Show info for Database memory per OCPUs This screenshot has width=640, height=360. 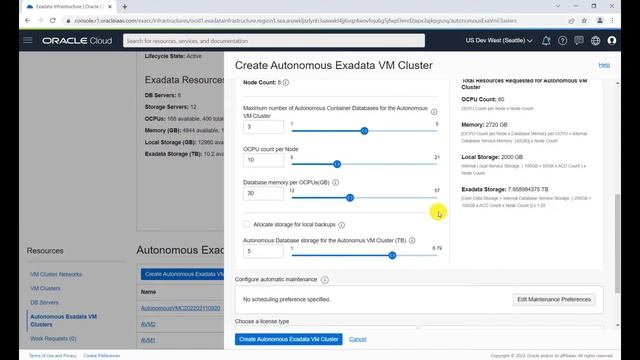336,182
